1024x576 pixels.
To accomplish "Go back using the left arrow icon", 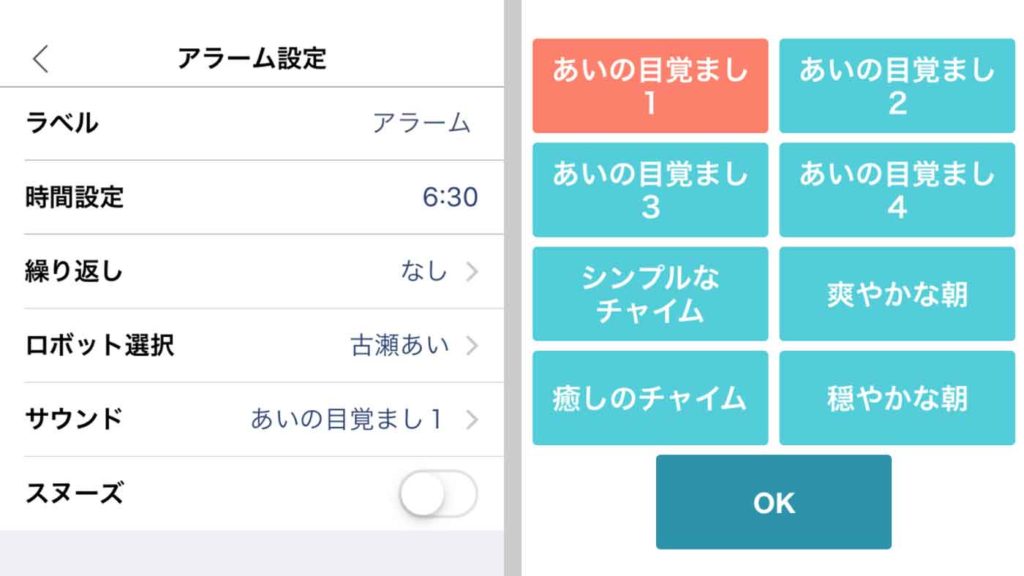I will 40,59.
